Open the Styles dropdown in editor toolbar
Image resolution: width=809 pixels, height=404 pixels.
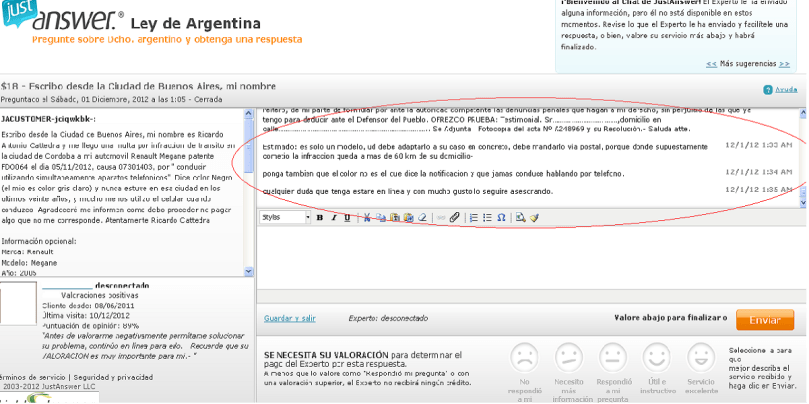point(285,218)
